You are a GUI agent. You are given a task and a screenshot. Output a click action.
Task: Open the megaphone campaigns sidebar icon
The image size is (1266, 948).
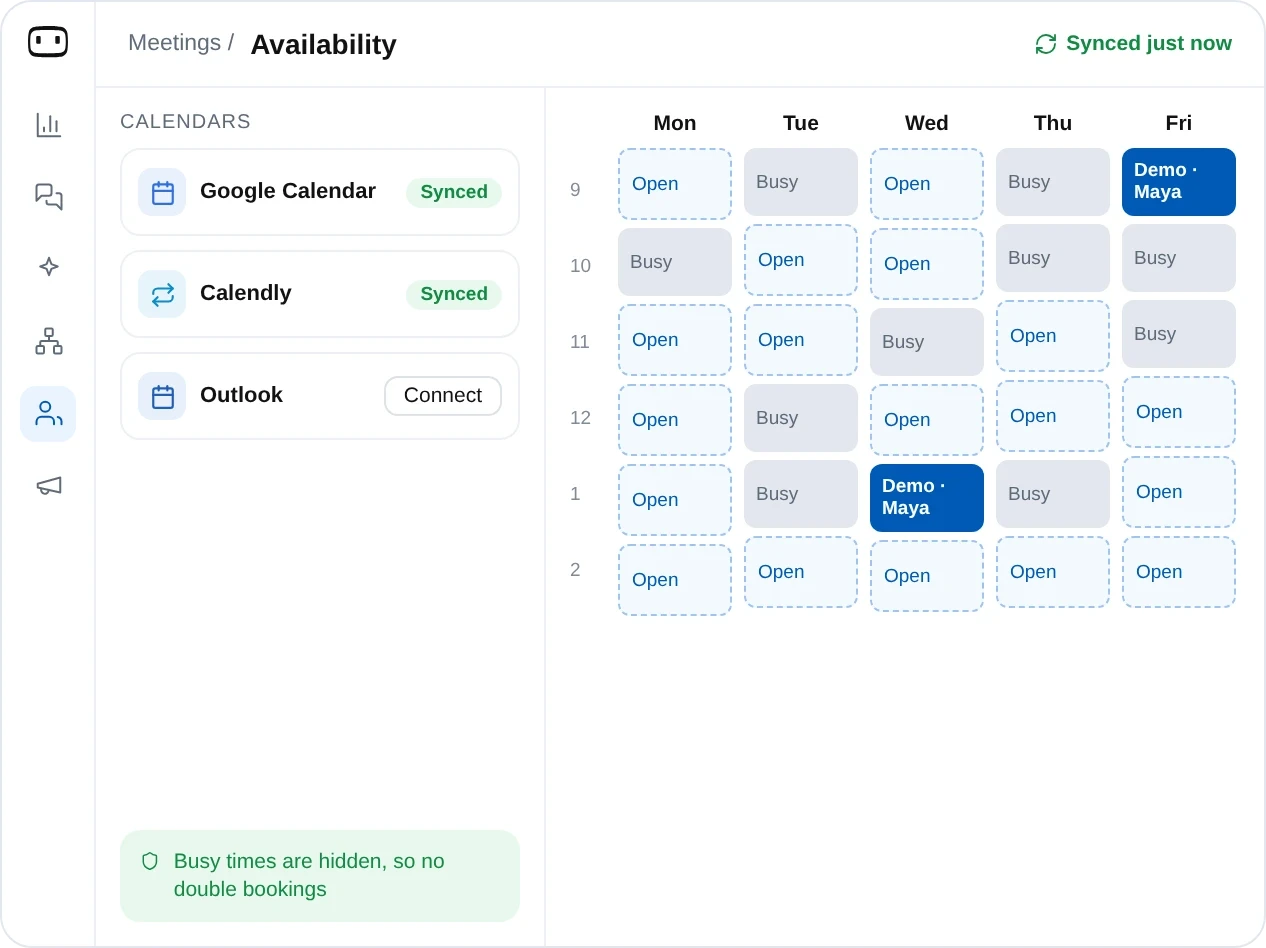pyautogui.click(x=48, y=486)
